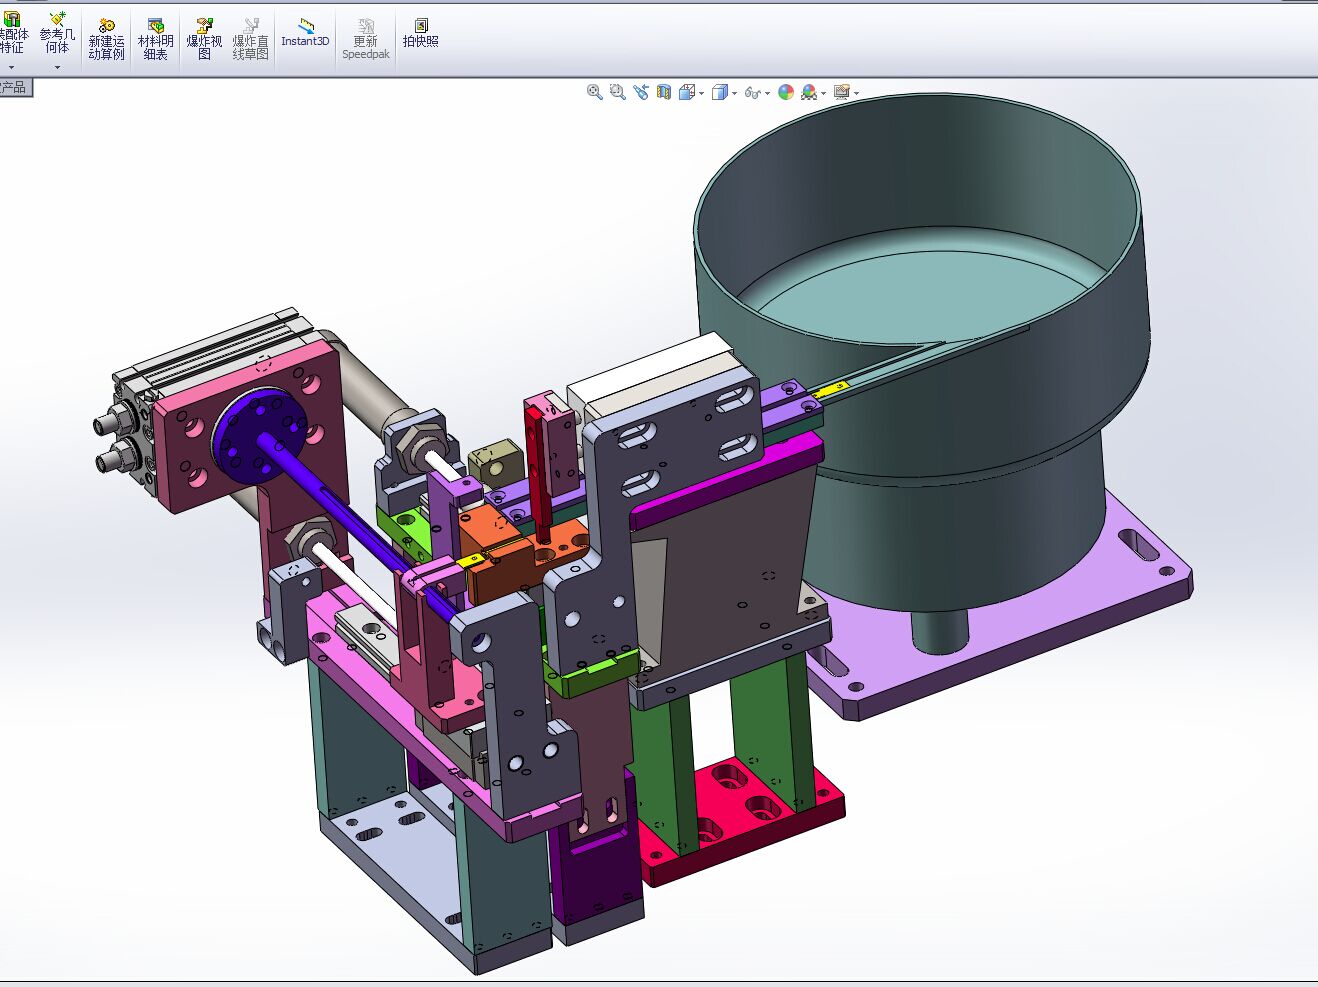Expand the 参考几何体 dropdown arrow
Screen dimensions: 1318x987
[x=57, y=67]
